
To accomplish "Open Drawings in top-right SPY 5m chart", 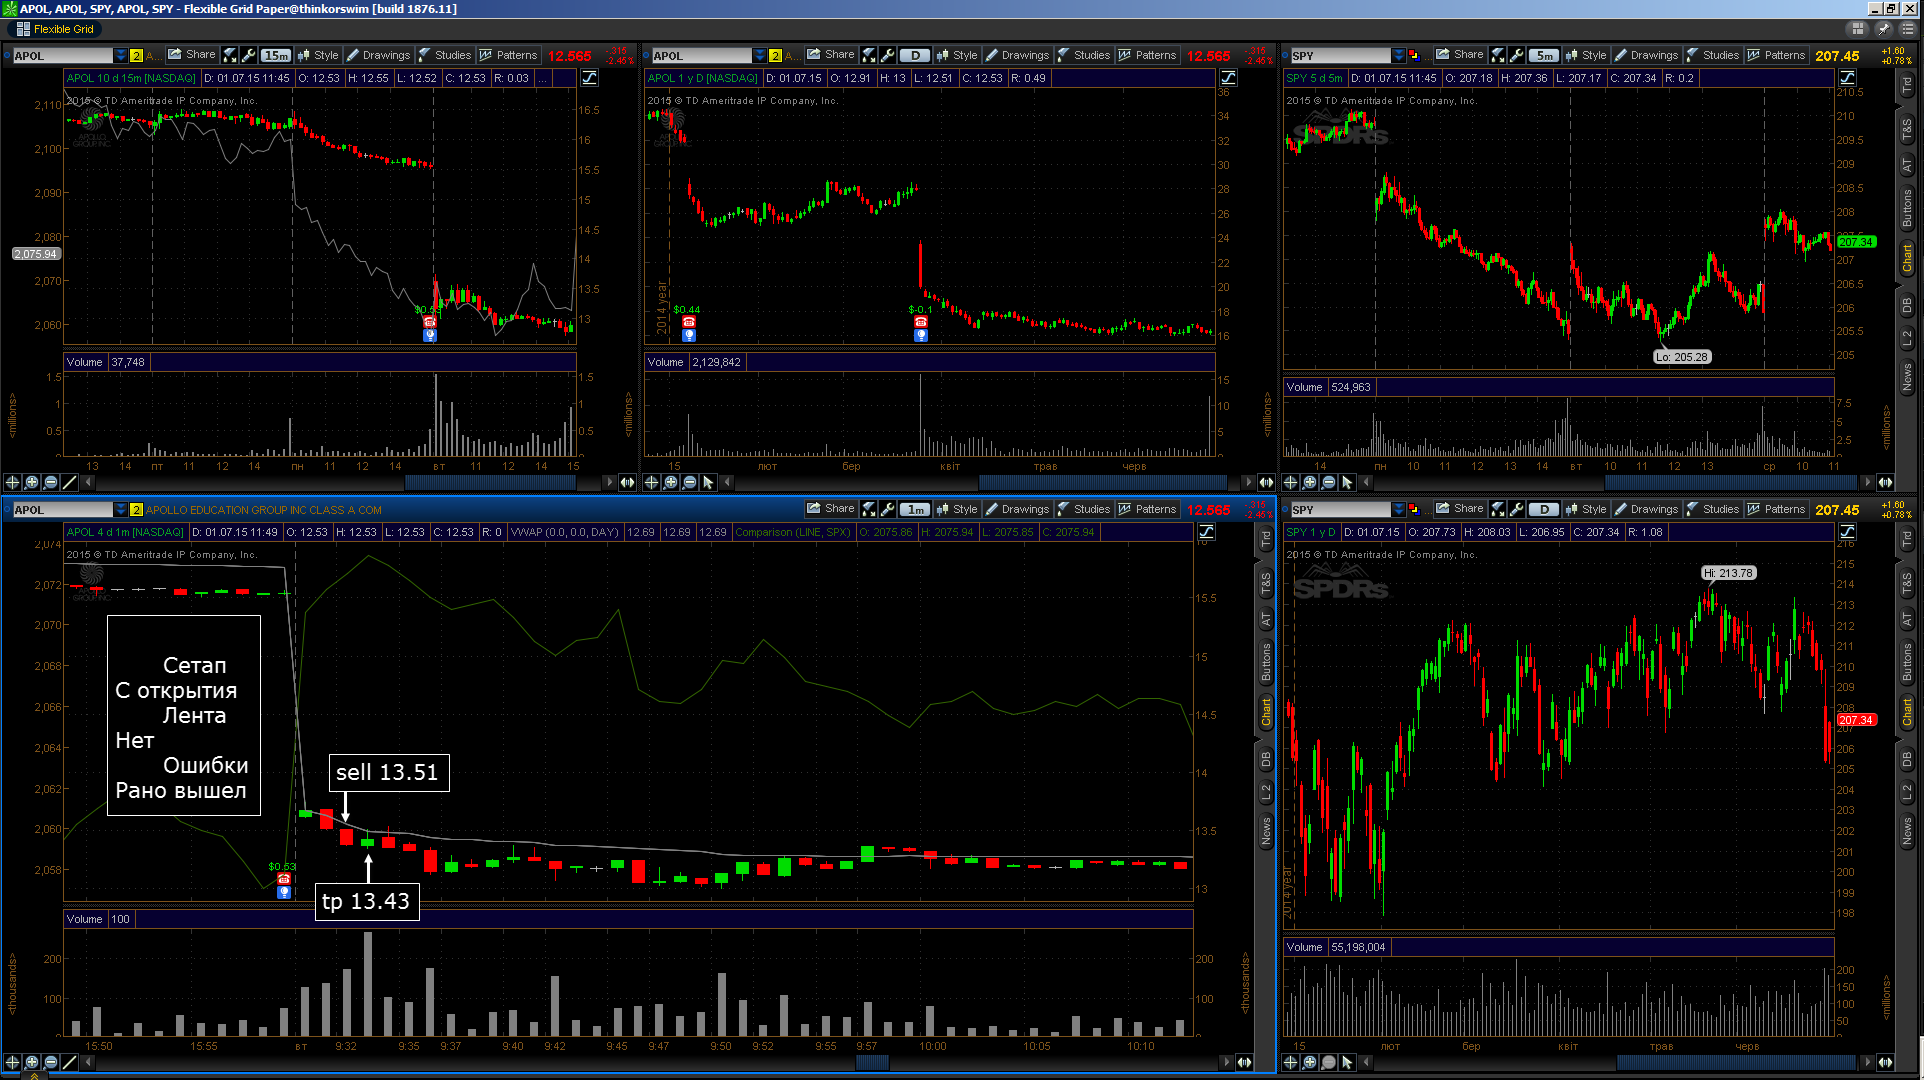I will click(x=1646, y=55).
